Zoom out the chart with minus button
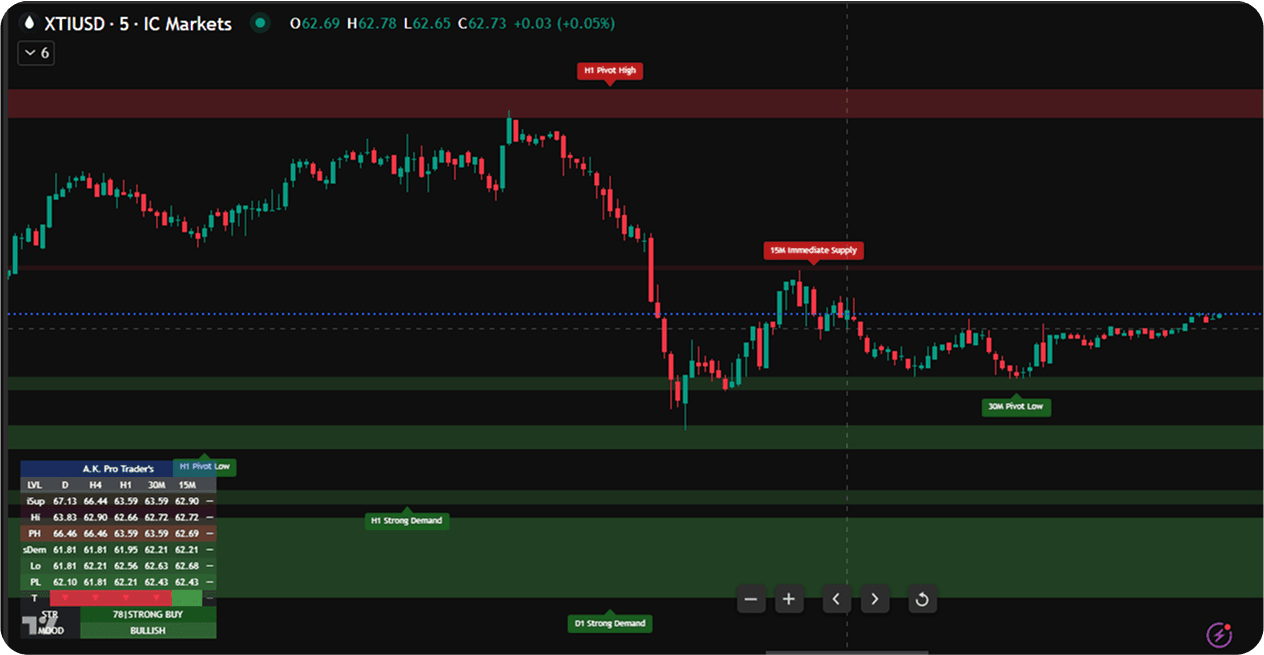 [x=752, y=599]
